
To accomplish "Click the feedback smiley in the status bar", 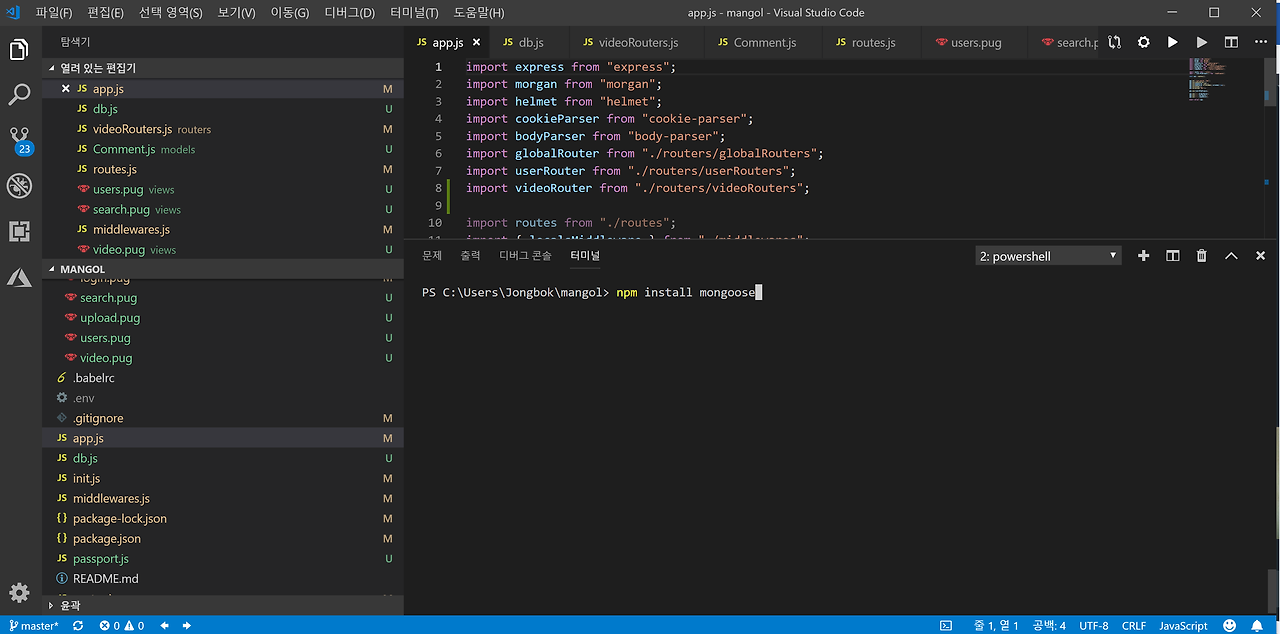I will 1229,625.
